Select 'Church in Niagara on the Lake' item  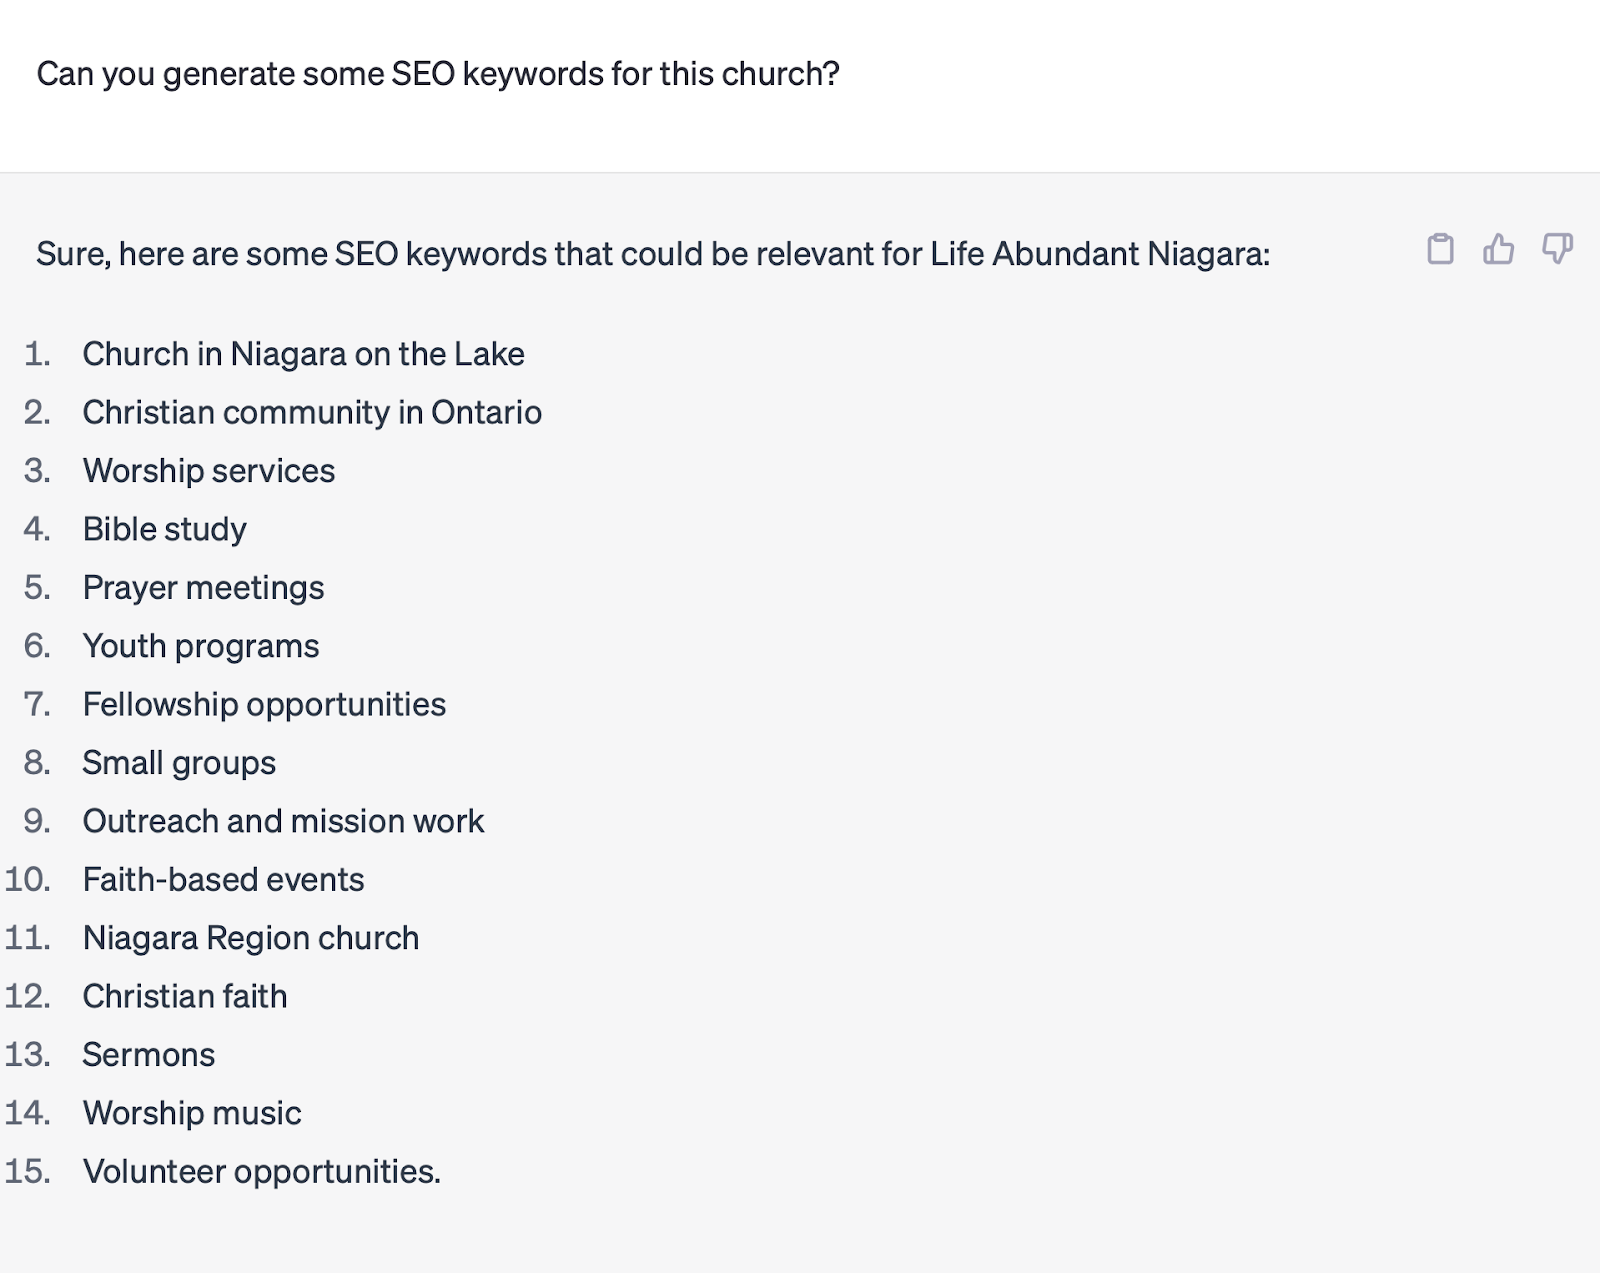(304, 354)
